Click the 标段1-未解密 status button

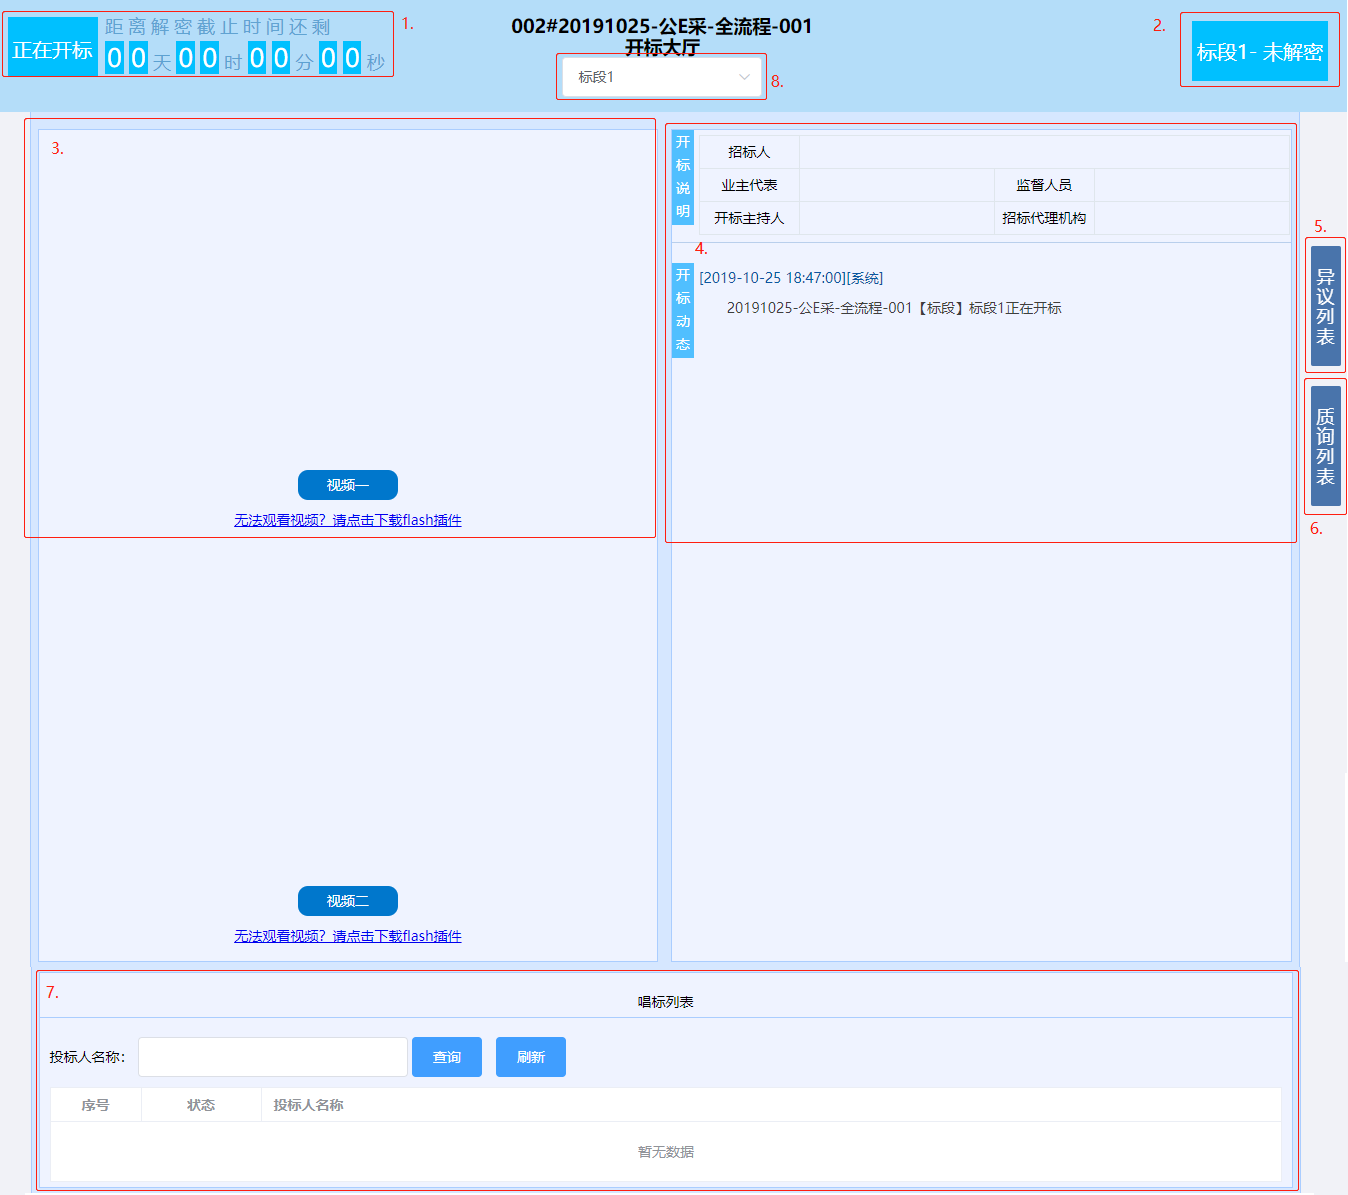tap(1259, 52)
